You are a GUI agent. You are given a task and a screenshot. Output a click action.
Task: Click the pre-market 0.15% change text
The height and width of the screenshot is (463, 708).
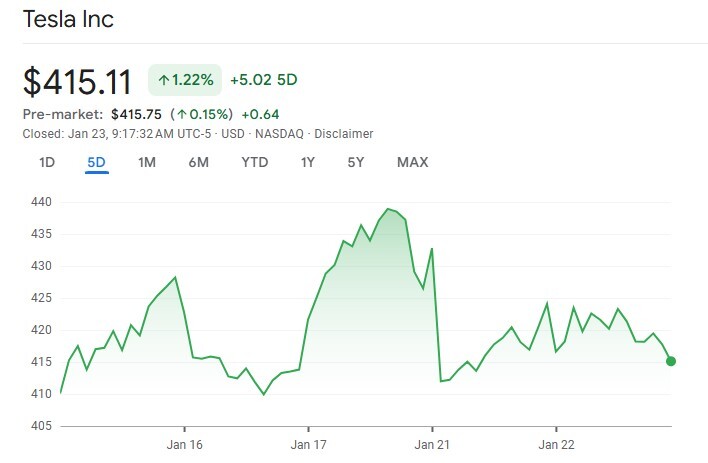click(x=202, y=114)
